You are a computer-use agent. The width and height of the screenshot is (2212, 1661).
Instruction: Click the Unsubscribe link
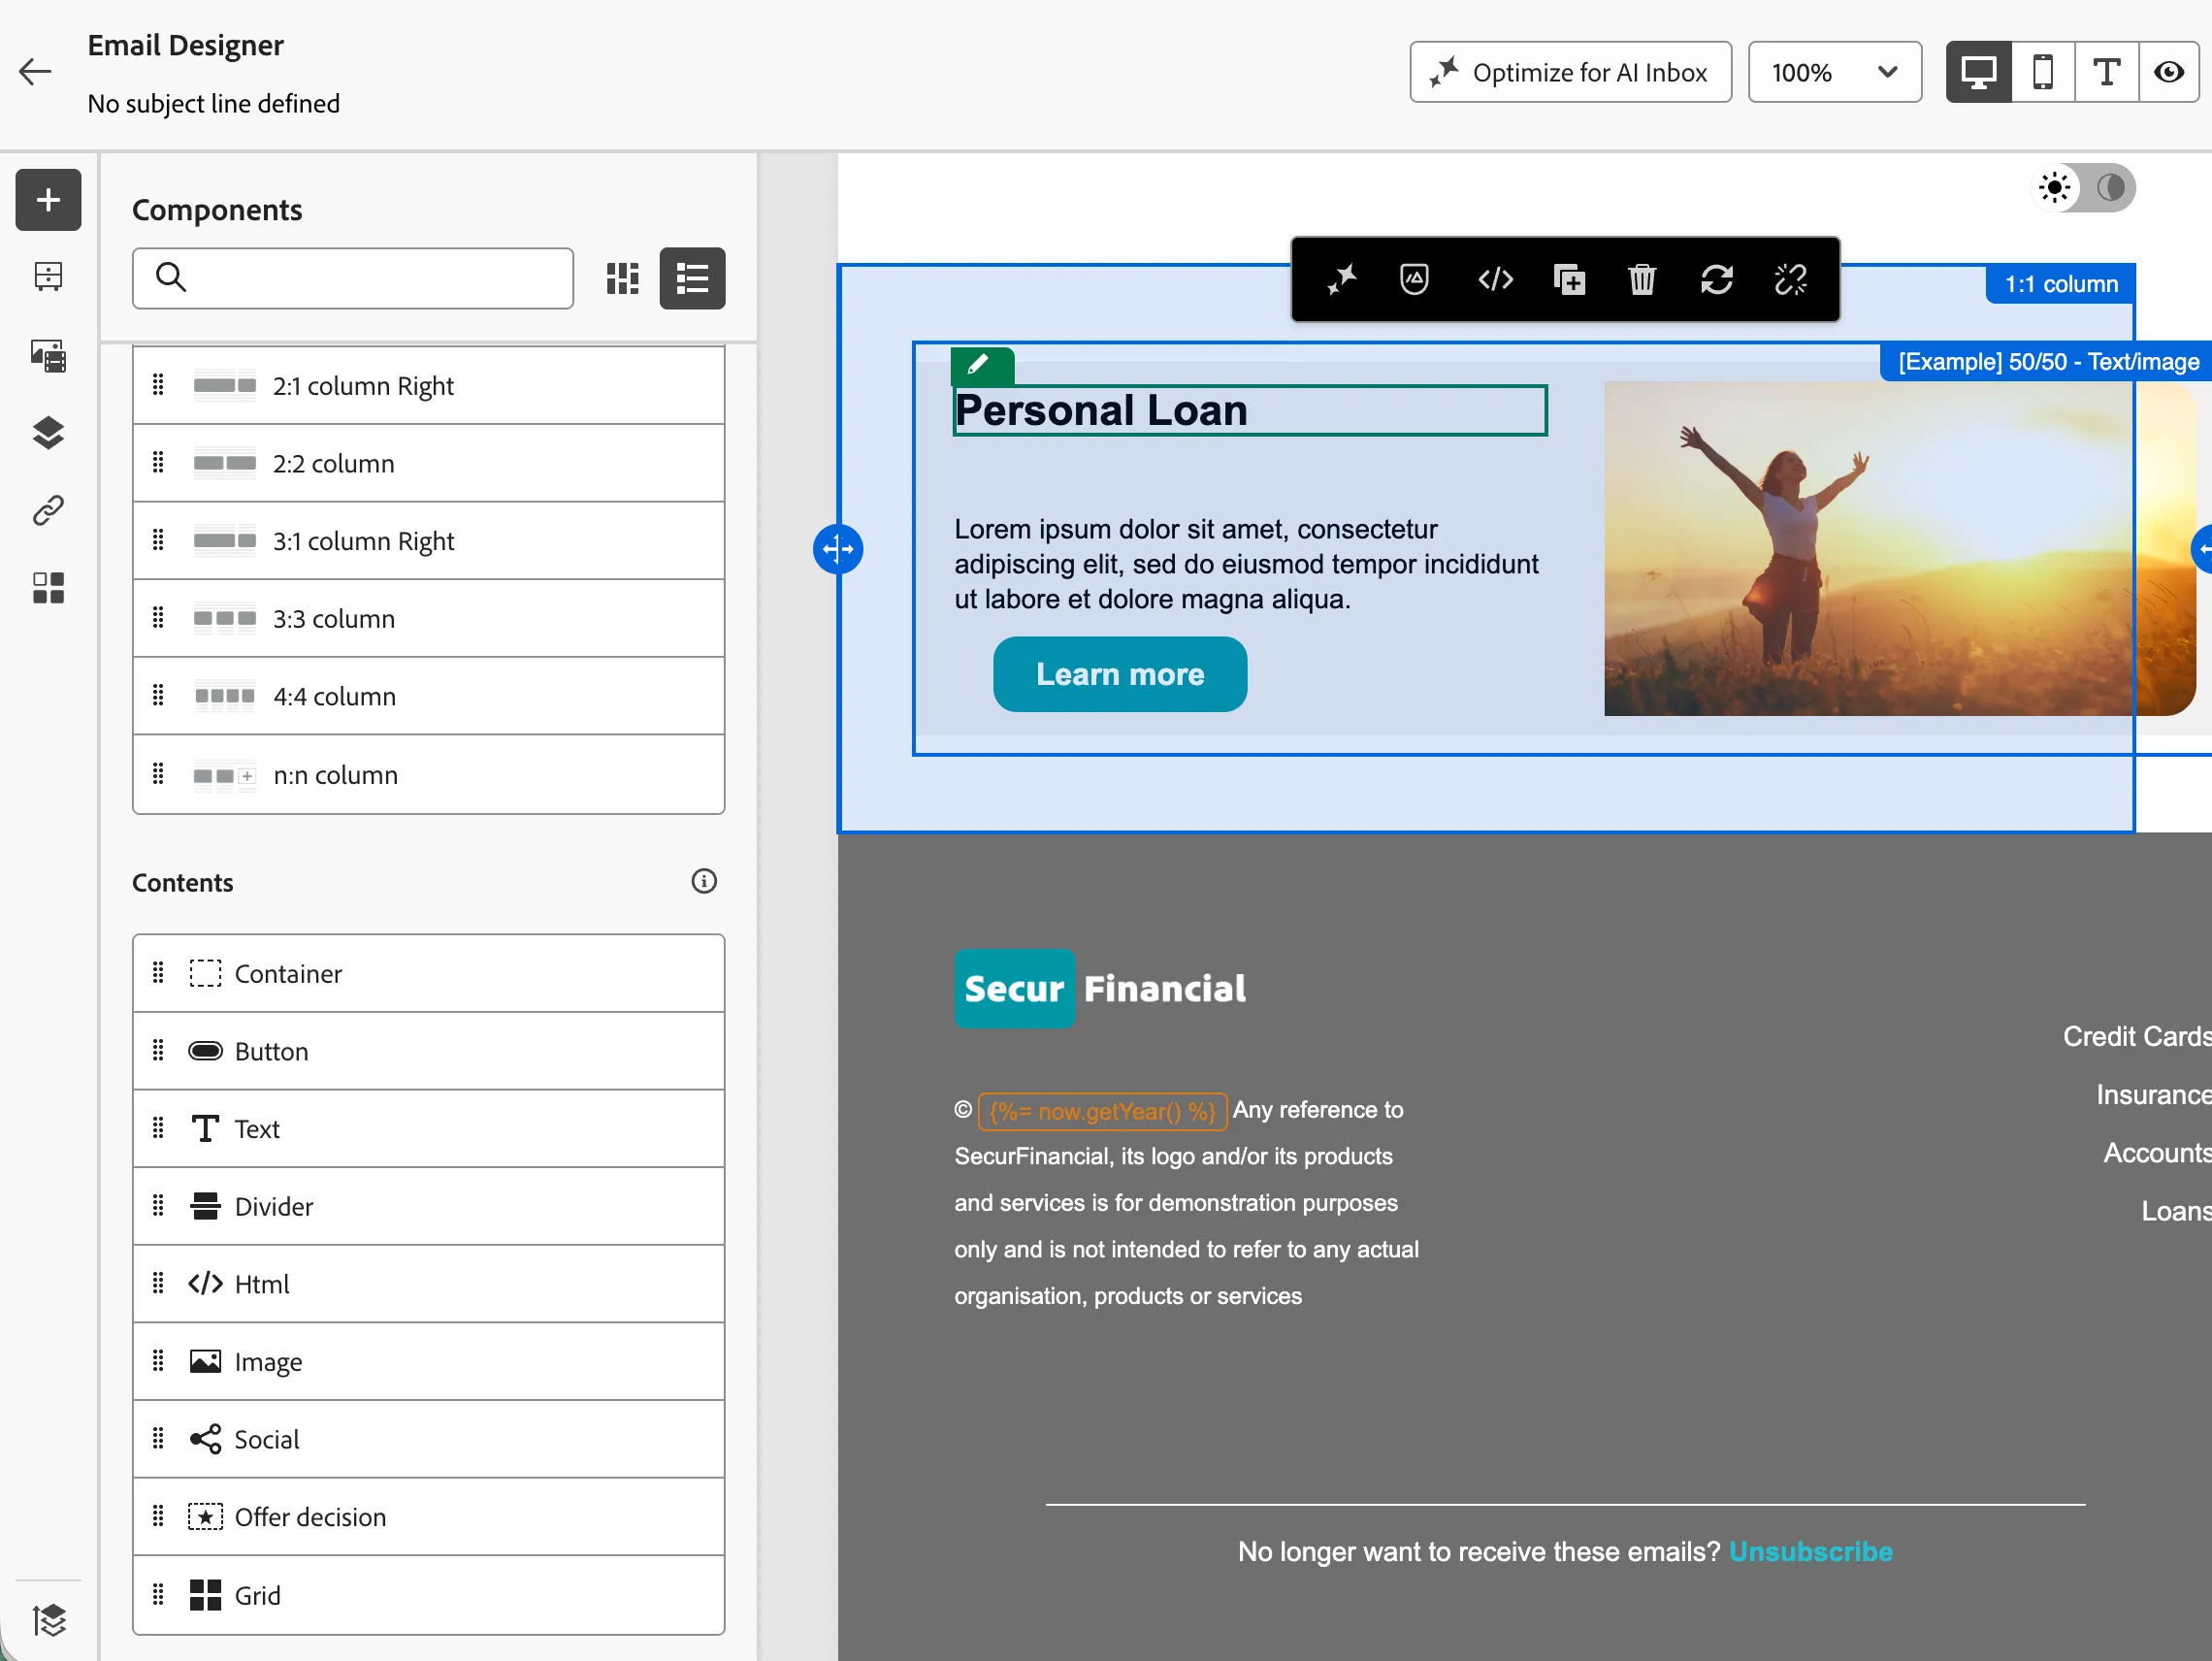click(1810, 1551)
